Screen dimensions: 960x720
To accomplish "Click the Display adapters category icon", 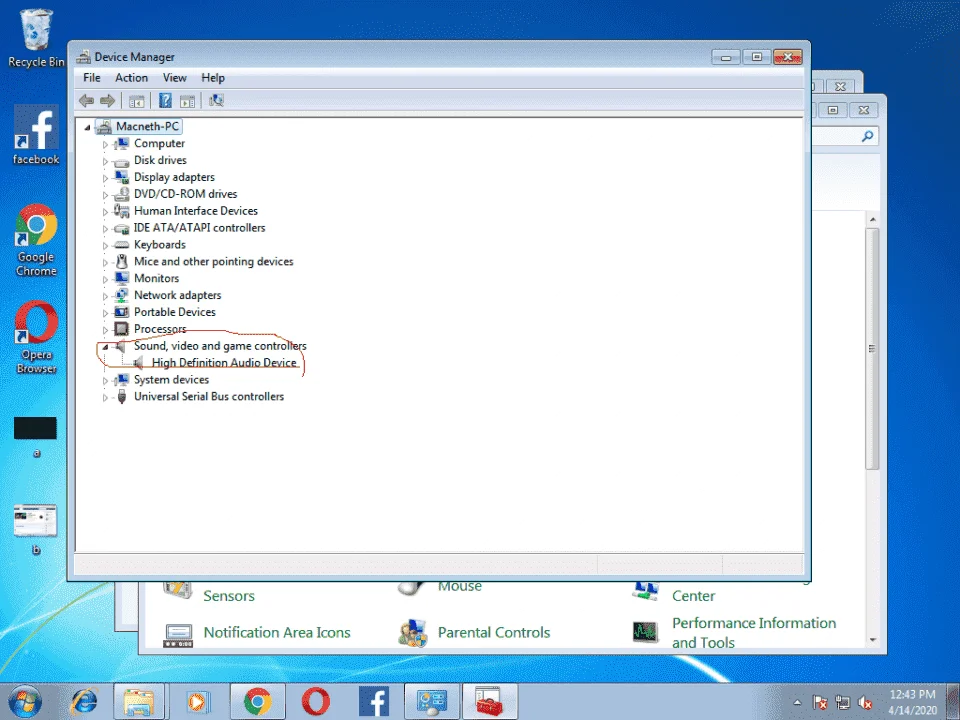I will [121, 178].
